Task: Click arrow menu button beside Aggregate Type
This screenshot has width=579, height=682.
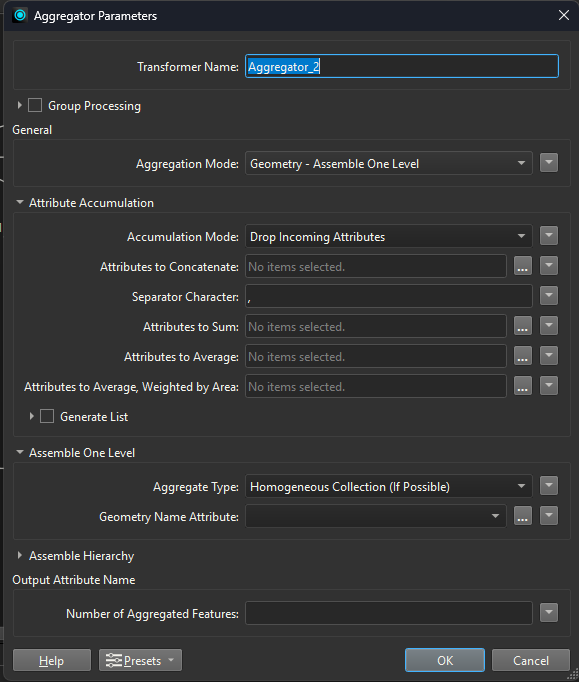Action: tap(549, 486)
